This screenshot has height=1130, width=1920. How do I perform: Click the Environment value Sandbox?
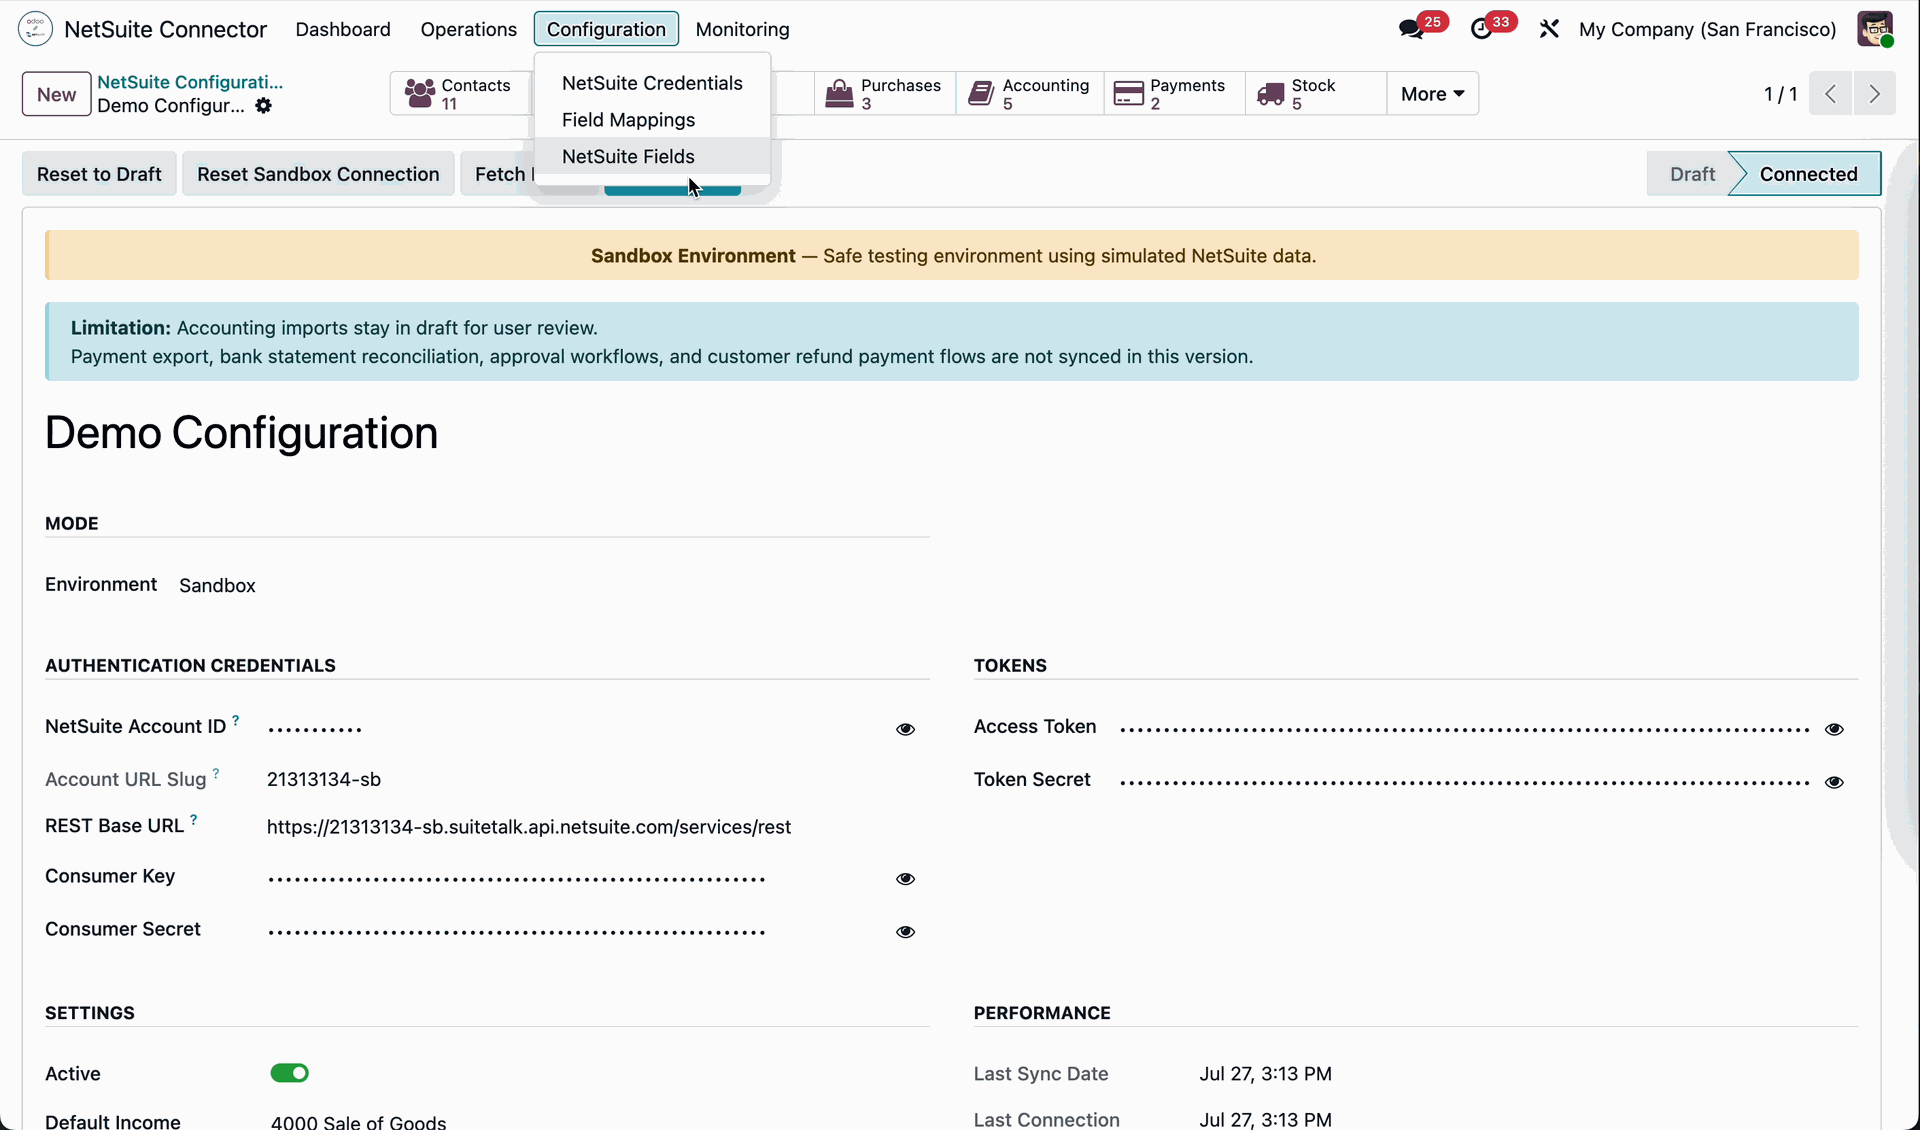tap(217, 586)
